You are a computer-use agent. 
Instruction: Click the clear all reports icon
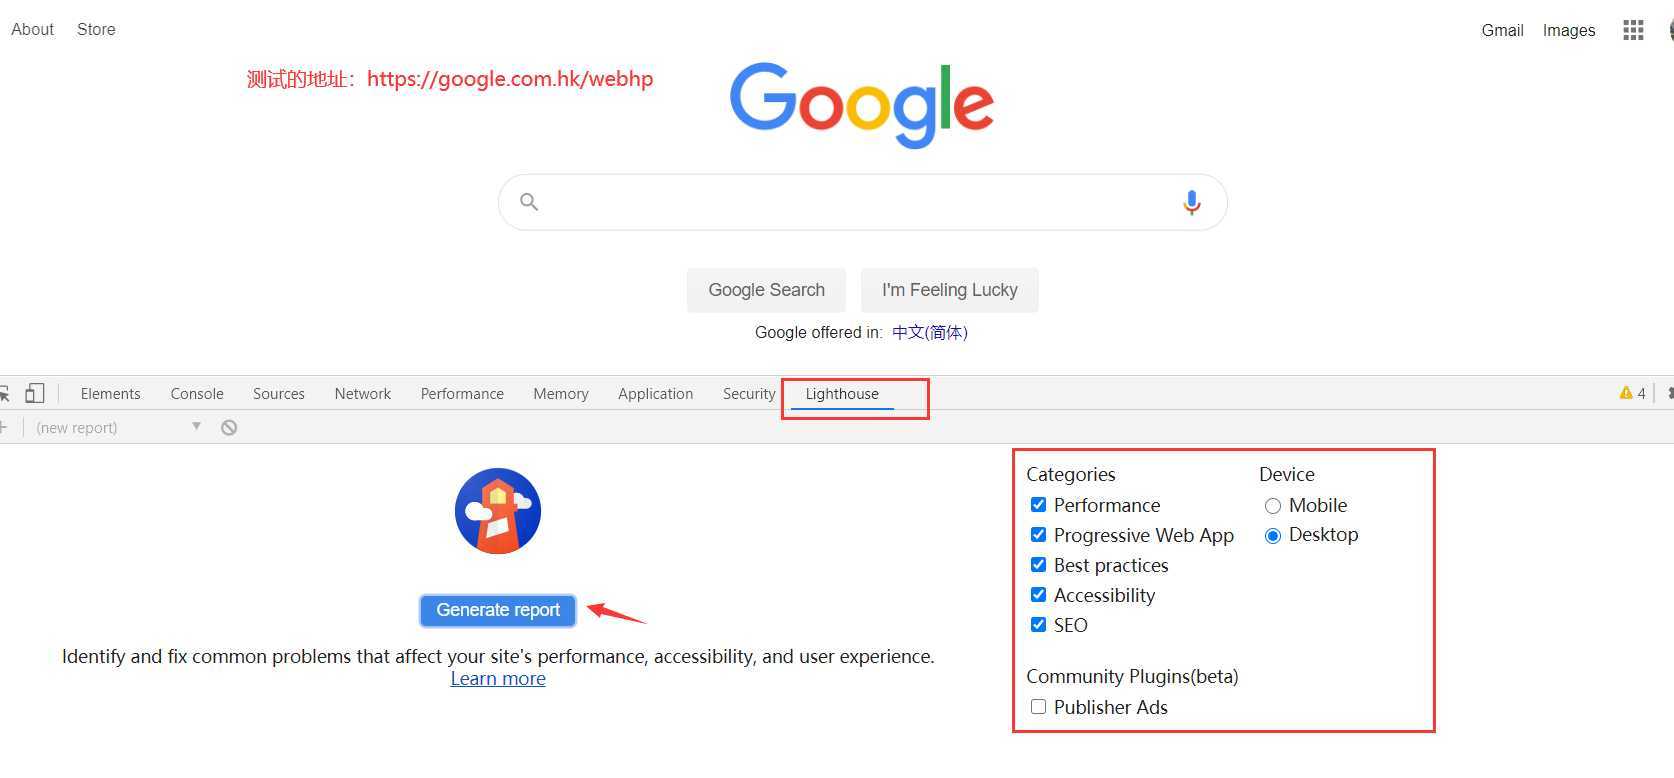click(229, 428)
